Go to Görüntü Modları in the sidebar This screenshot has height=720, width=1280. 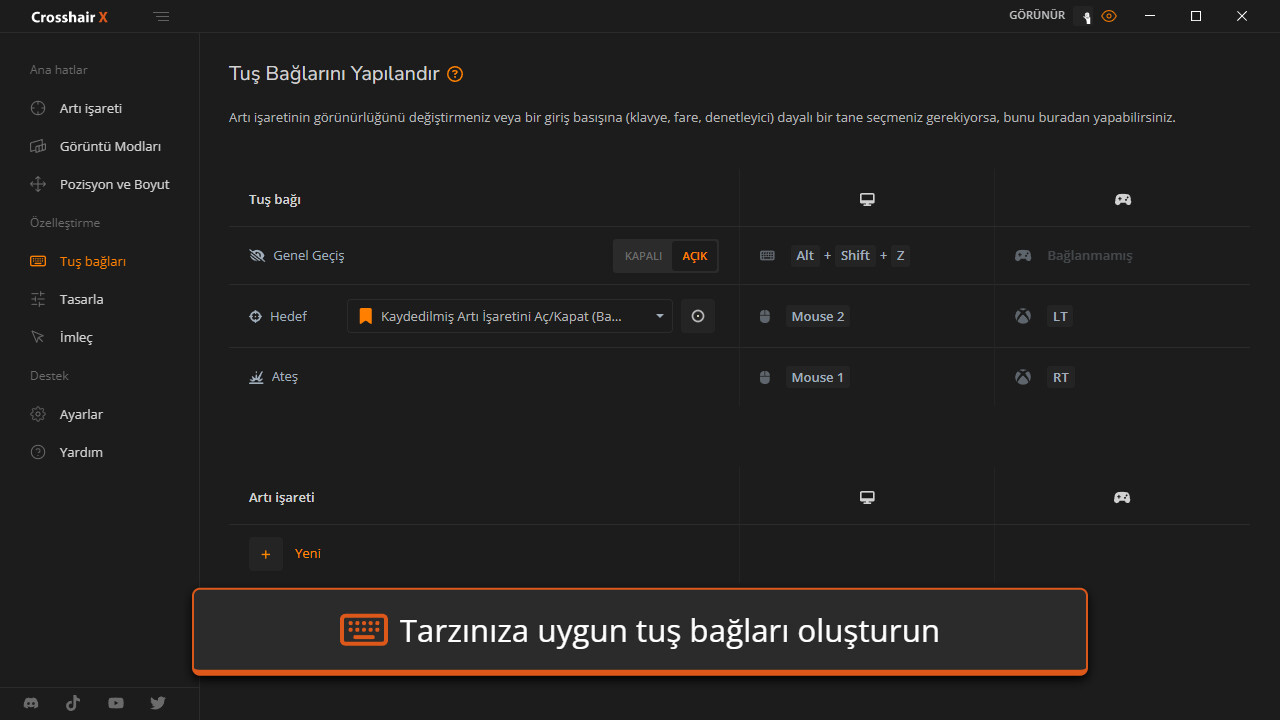pyautogui.click(x=110, y=146)
